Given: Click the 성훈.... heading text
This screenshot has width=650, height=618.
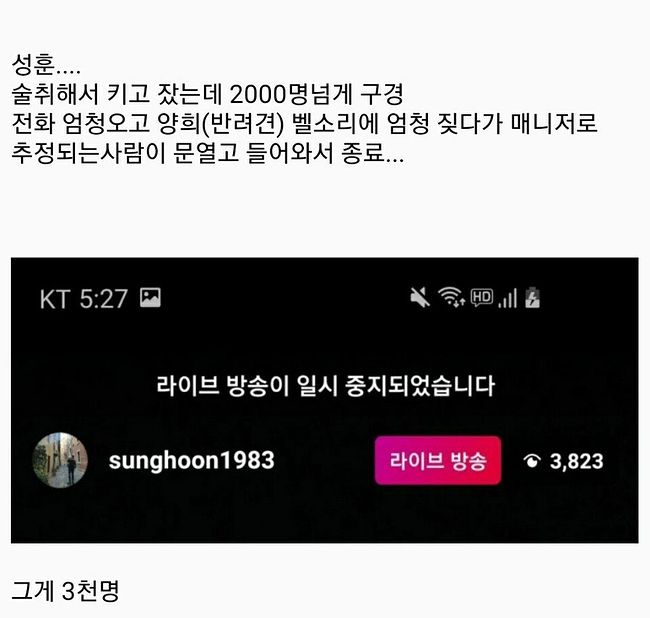Looking at the screenshot, I should tap(46, 65).
